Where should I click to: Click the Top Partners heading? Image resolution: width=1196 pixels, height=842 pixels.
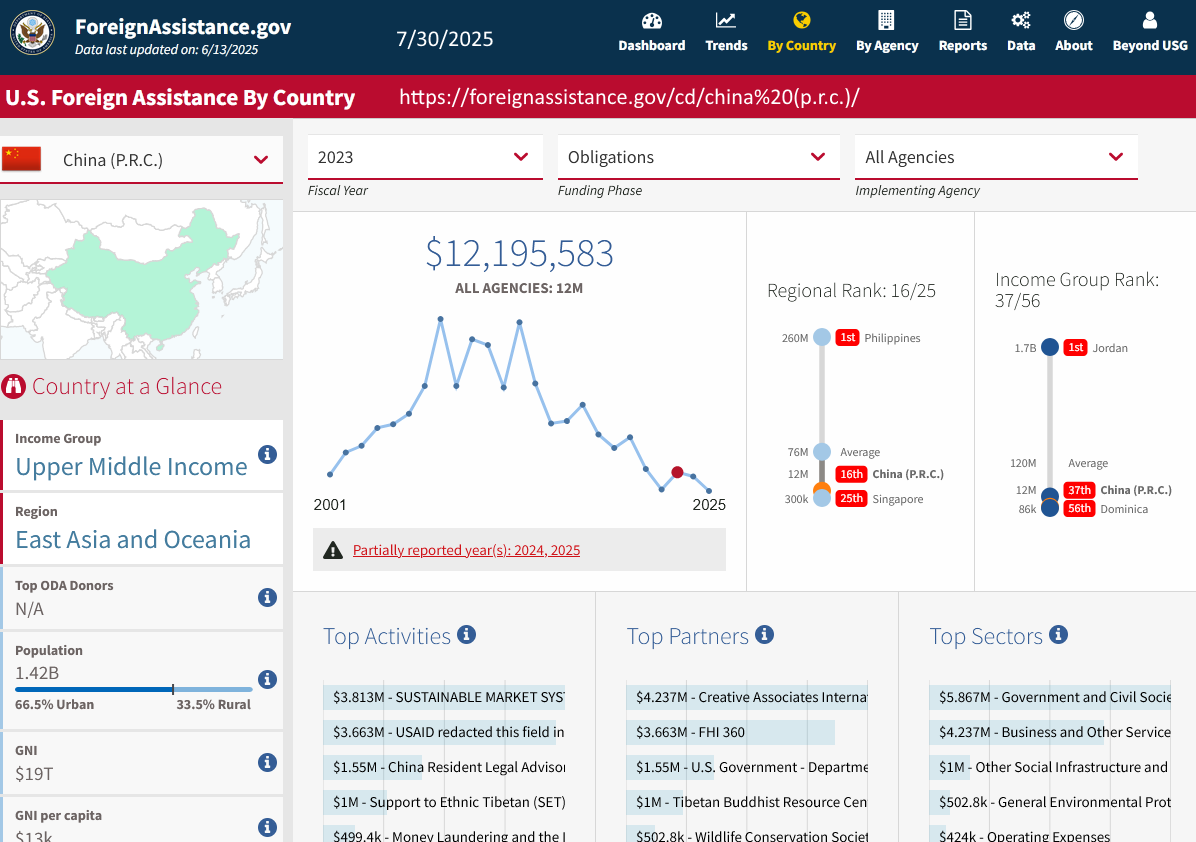tap(687, 636)
